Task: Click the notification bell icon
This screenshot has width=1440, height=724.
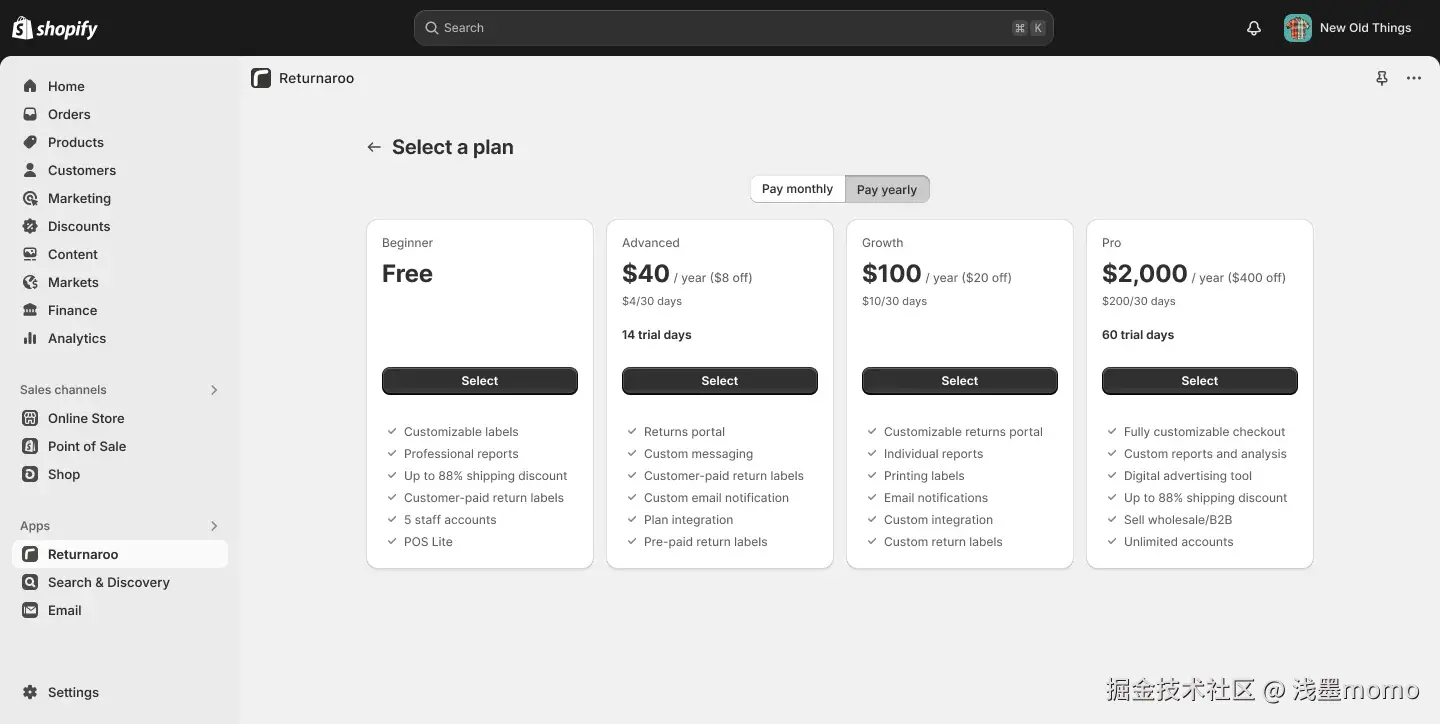Action: click(x=1254, y=28)
